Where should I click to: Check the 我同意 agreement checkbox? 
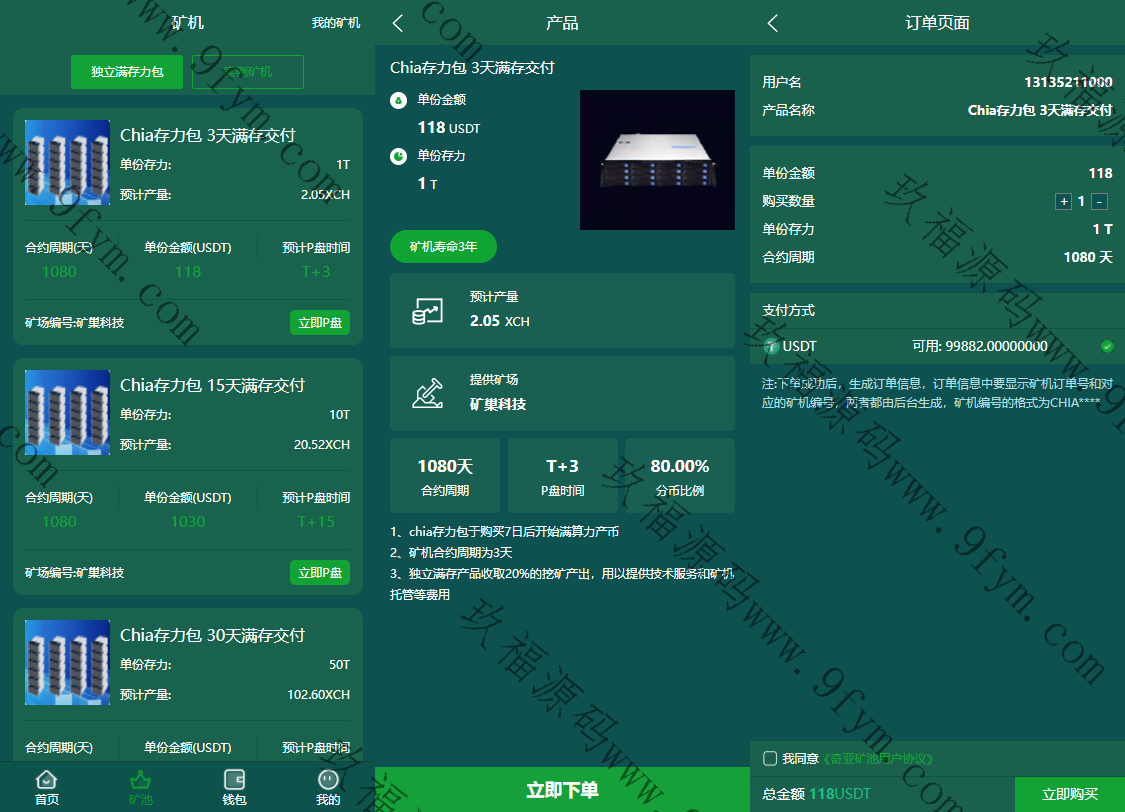(x=770, y=758)
